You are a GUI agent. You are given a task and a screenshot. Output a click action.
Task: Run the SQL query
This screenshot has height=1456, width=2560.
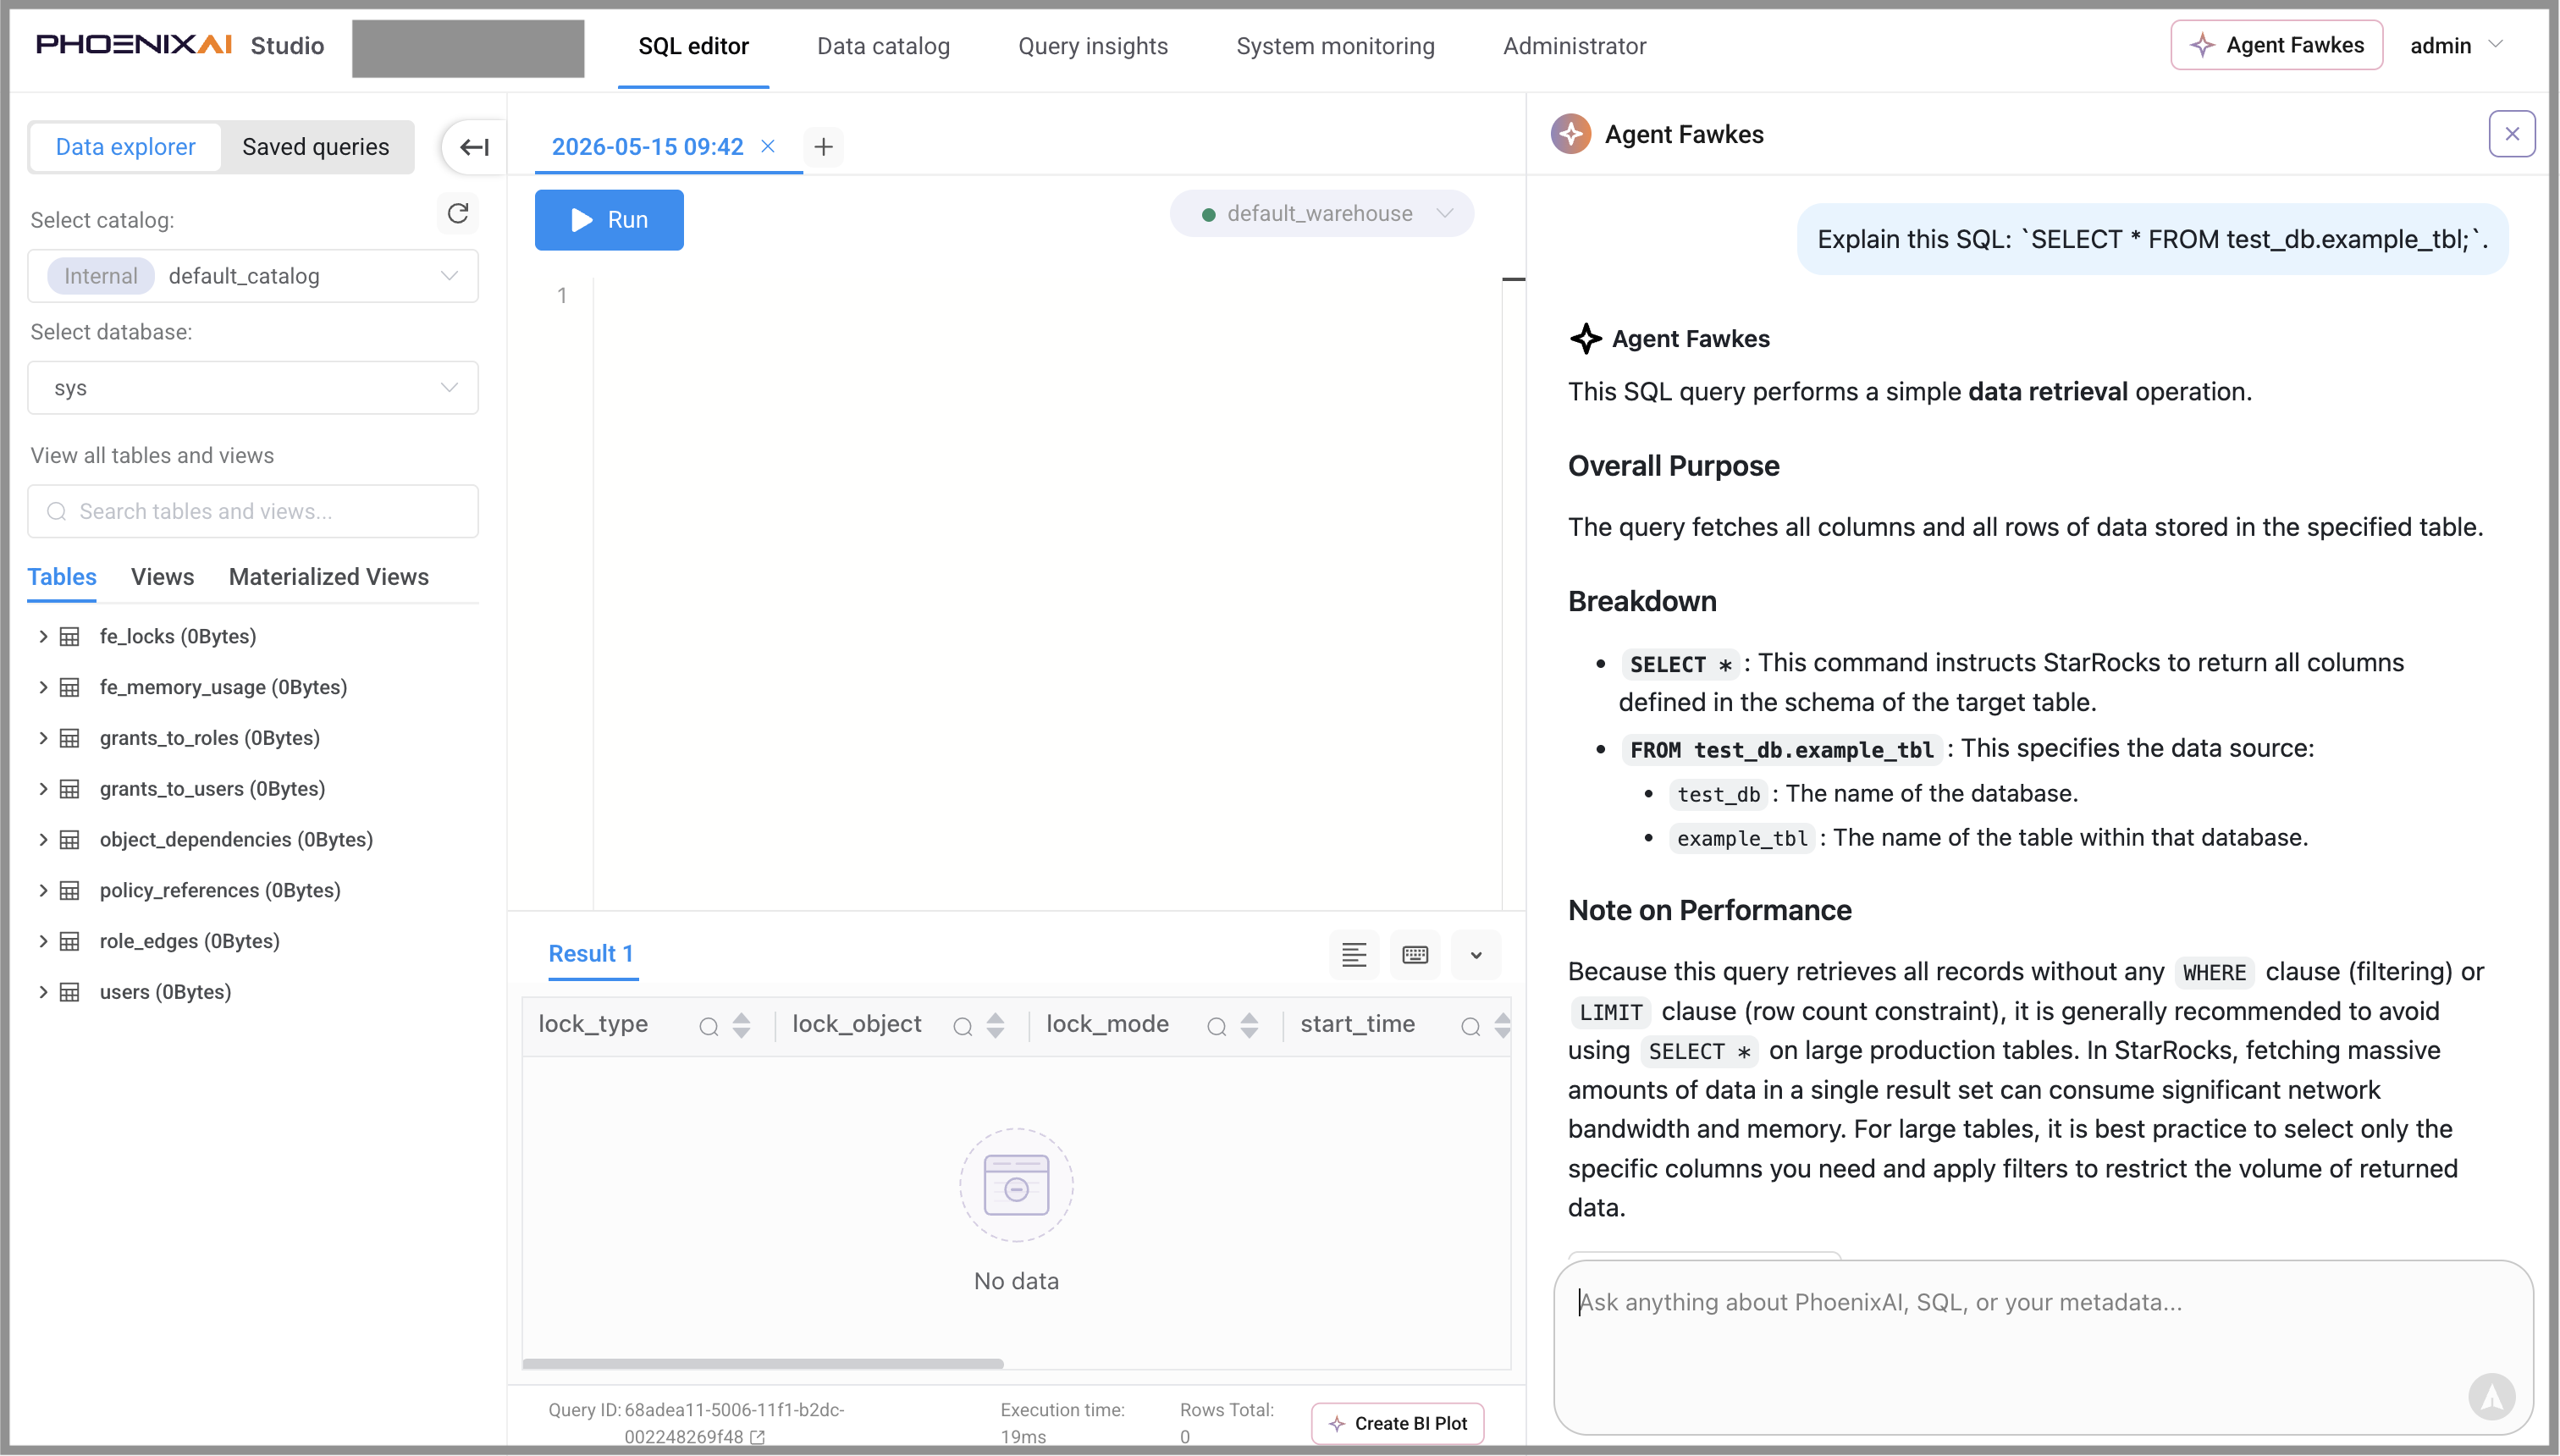coord(609,220)
